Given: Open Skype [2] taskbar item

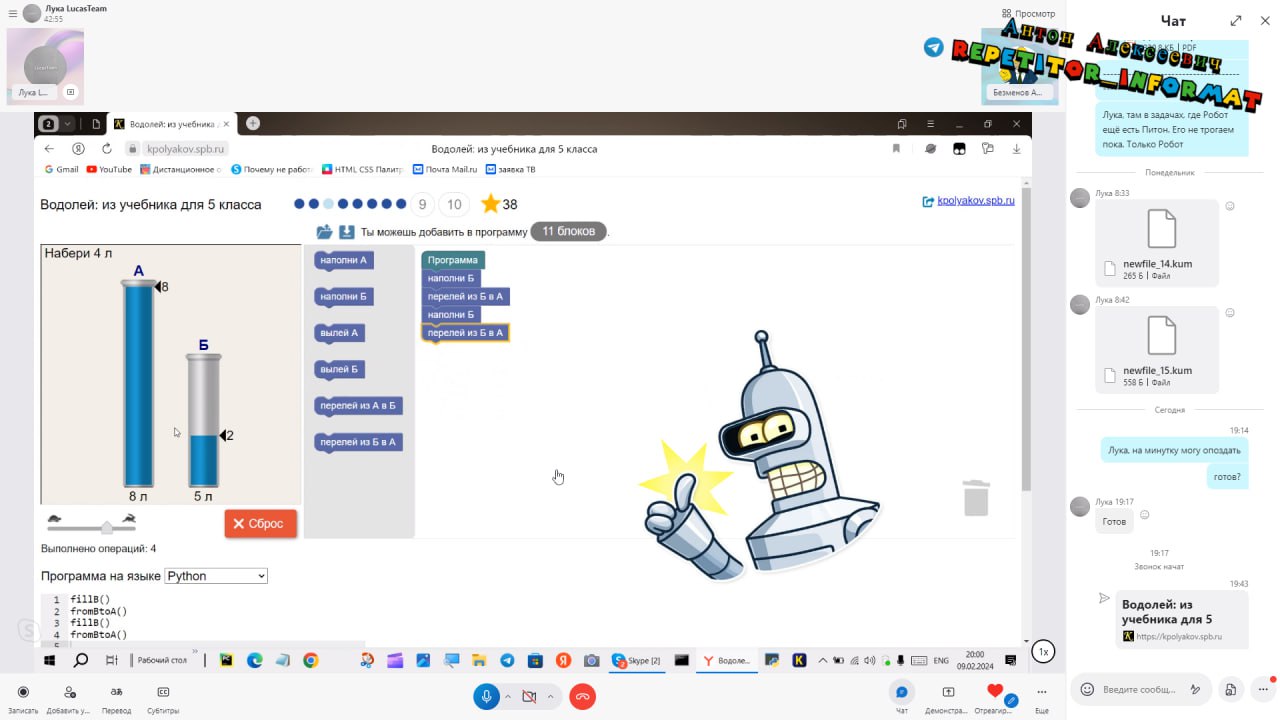Looking at the screenshot, I should coord(637,660).
